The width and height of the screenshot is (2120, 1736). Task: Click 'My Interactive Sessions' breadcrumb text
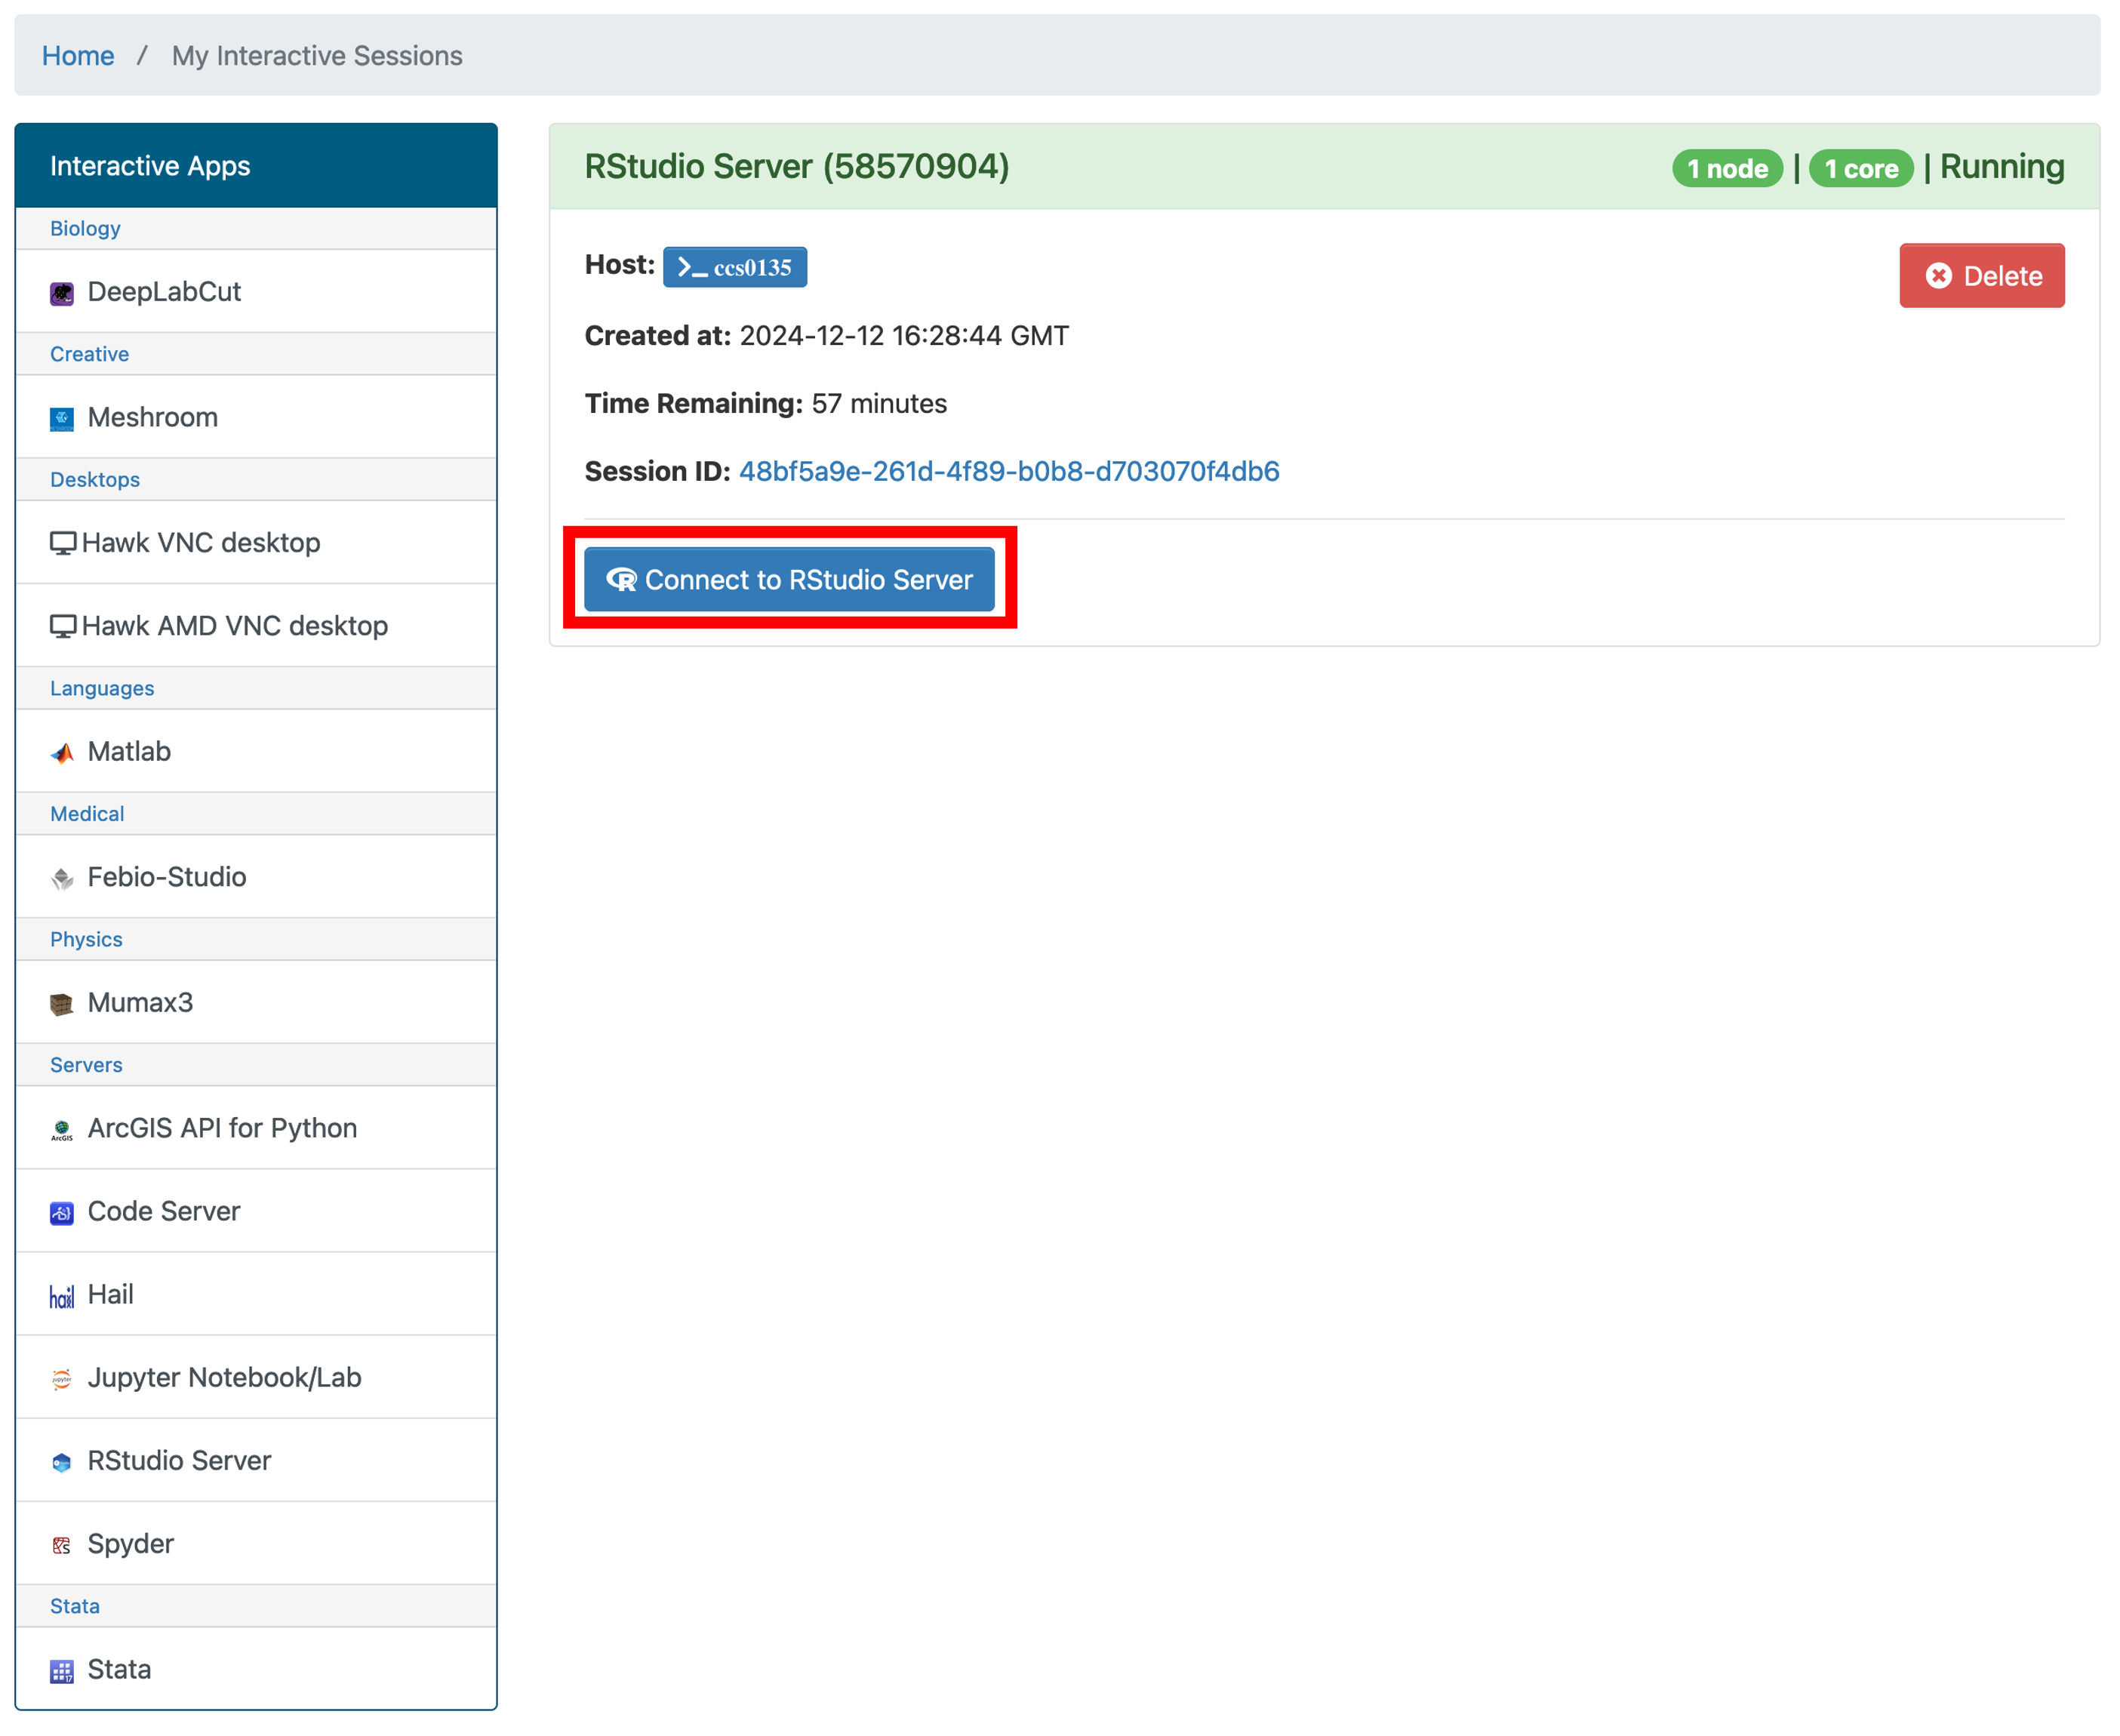point(317,55)
